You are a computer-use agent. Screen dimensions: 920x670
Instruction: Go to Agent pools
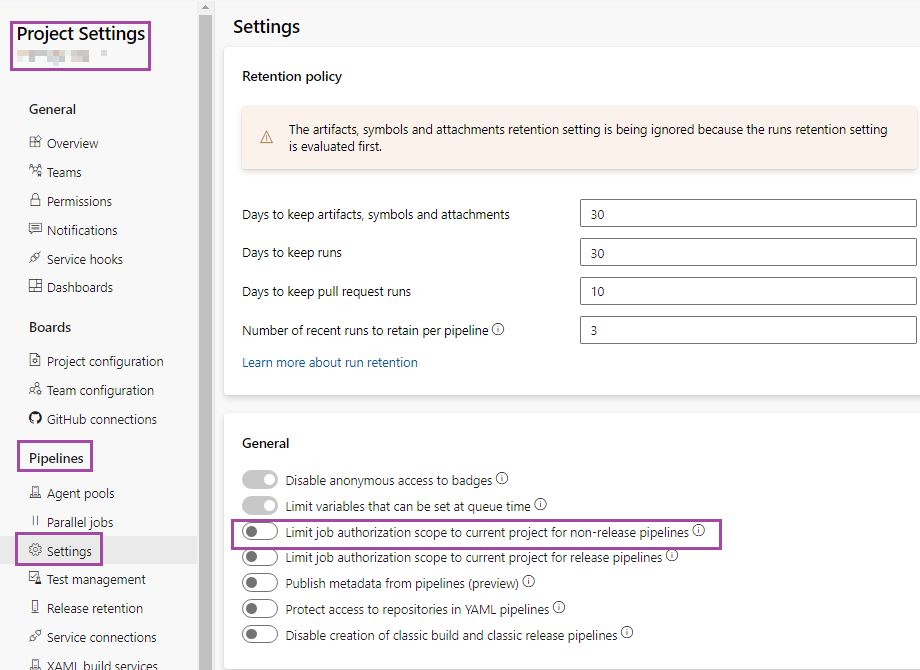pyautogui.click(x=80, y=493)
